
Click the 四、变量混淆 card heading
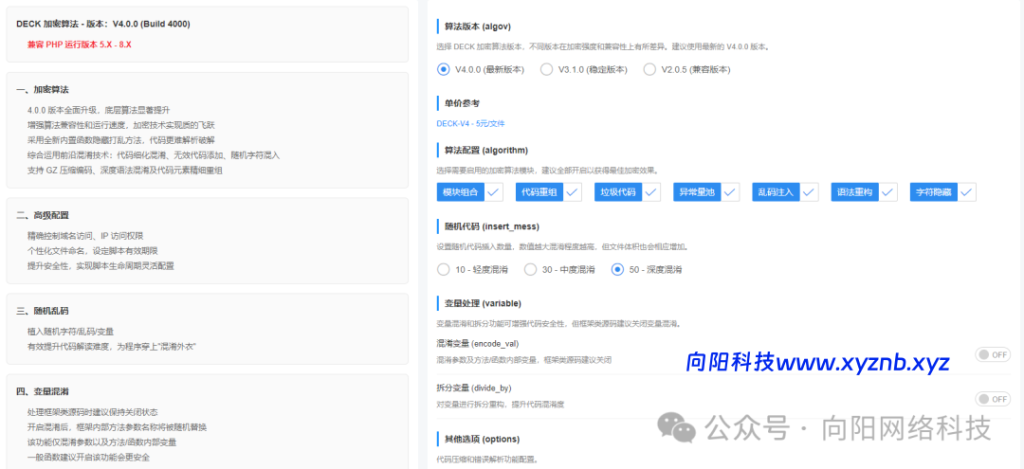click(42, 391)
